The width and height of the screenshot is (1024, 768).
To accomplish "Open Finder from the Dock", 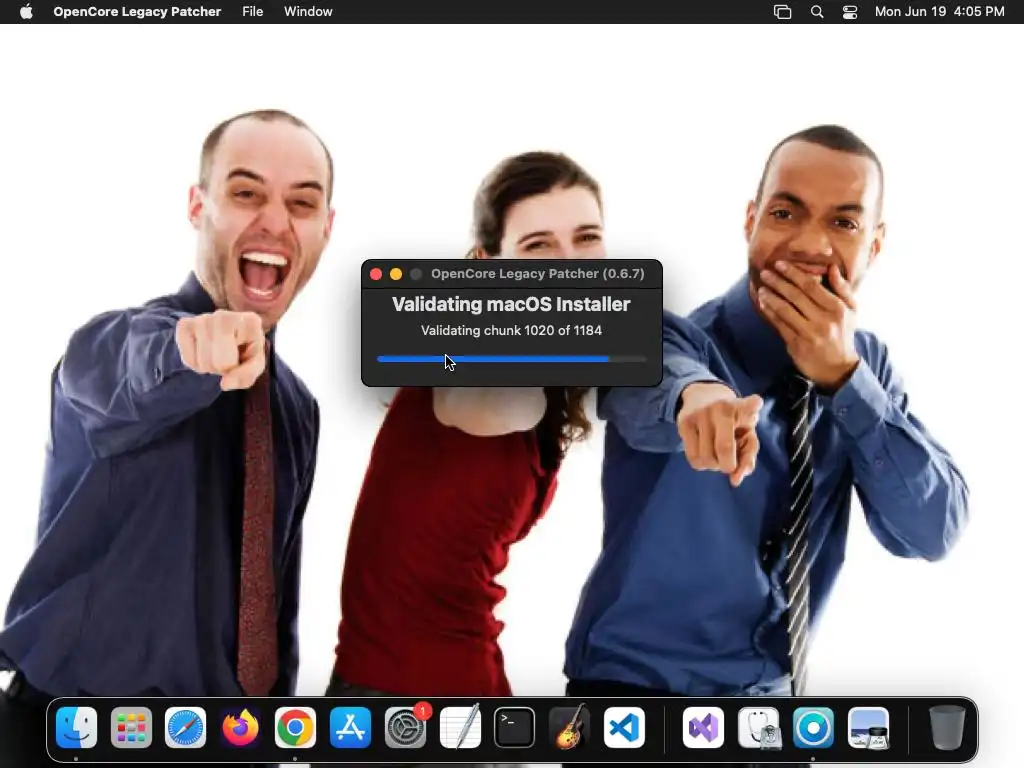I will coord(76,728).
